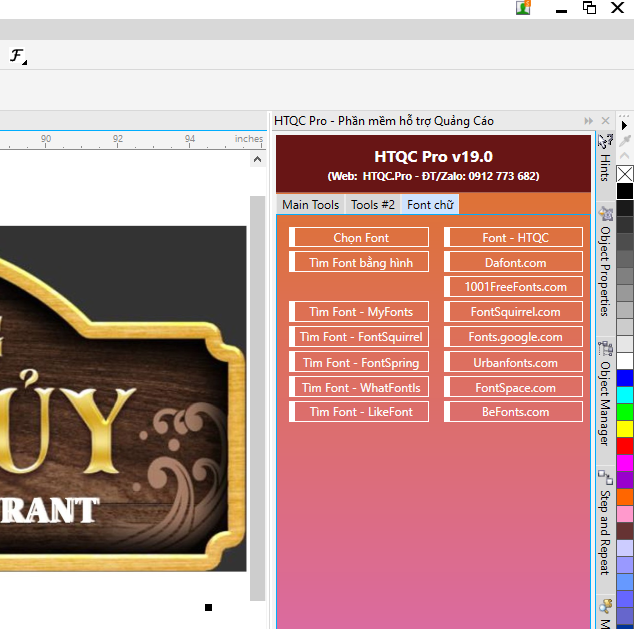Collapse the HTQC Pro docker with double arrows
The width and height of the screenshot is (634, 629).
588,121
